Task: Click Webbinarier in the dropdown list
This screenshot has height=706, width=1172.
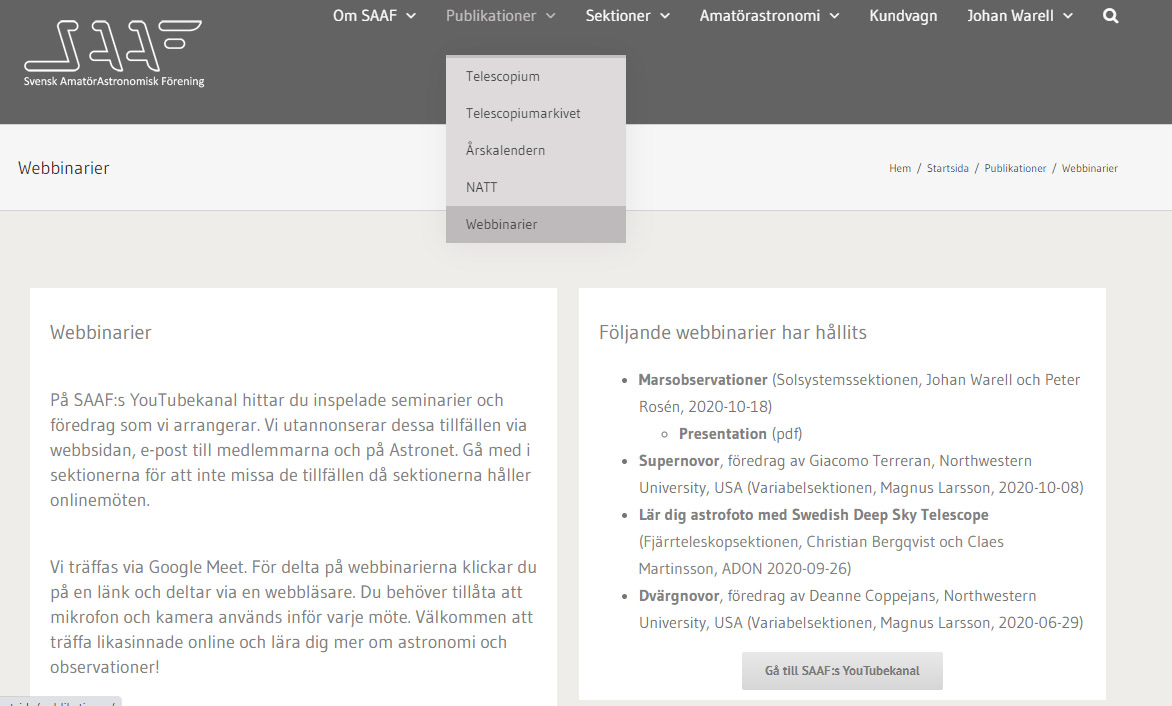Action: (x=501, y=225)
